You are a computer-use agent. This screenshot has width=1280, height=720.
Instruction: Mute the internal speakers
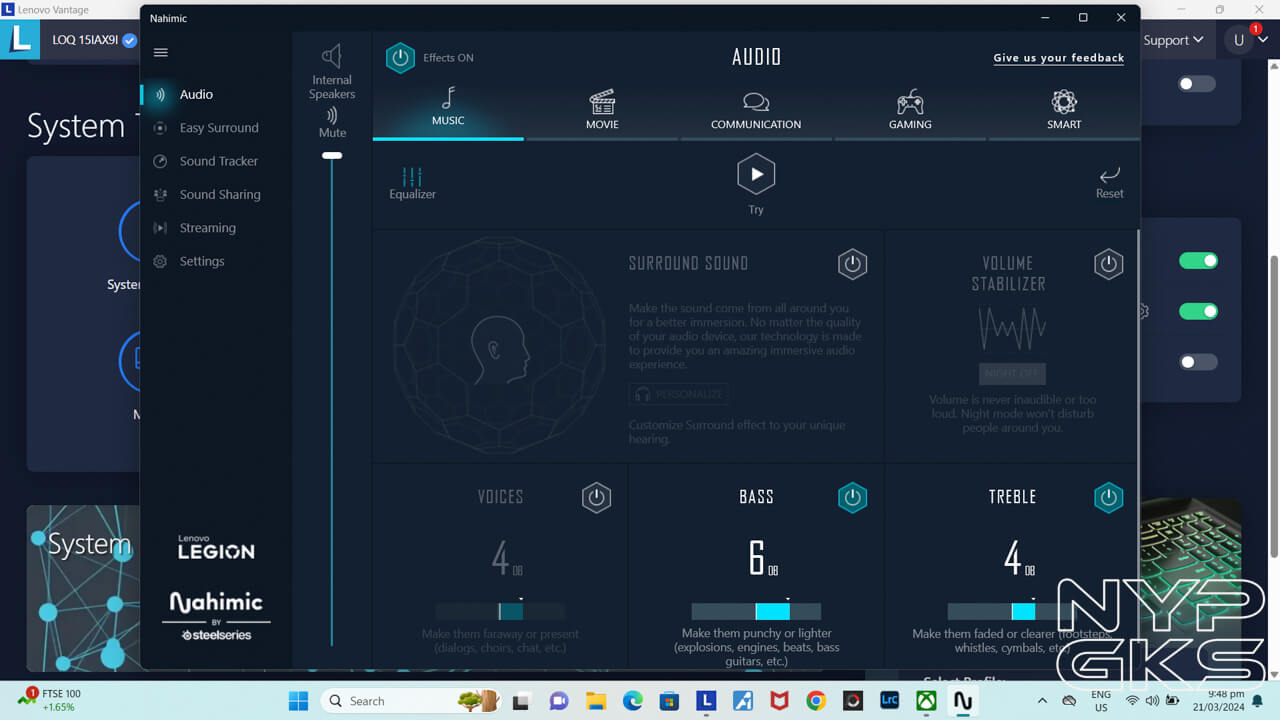point(332,122)
